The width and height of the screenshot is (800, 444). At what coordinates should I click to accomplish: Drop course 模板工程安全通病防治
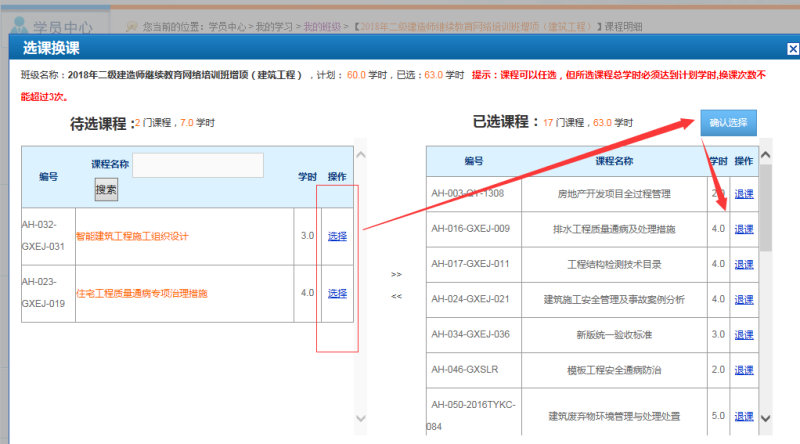tap(744, 369)
